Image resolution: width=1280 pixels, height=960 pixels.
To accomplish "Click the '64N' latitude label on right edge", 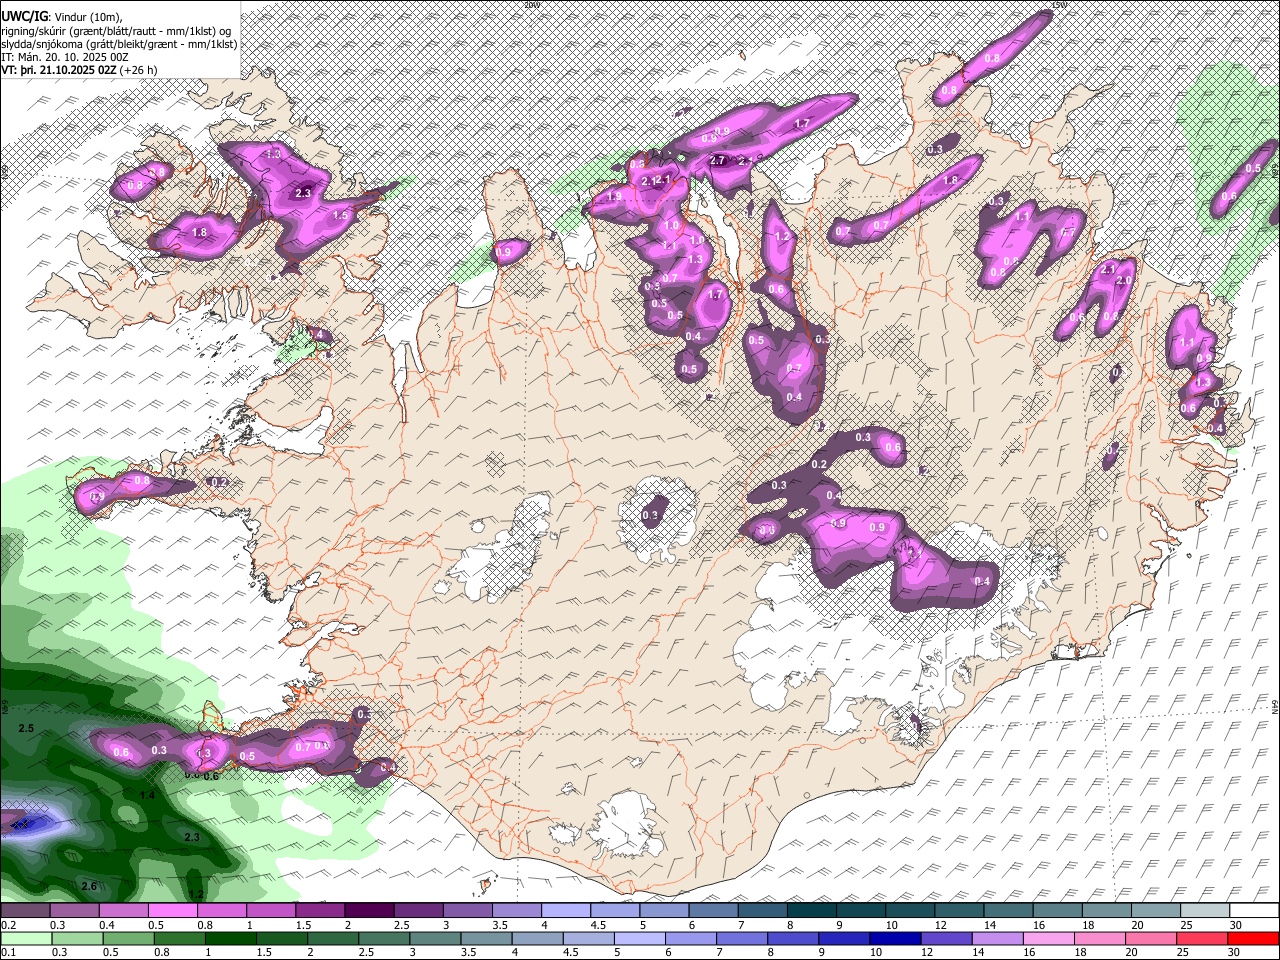I will [x=1275, y=706].
